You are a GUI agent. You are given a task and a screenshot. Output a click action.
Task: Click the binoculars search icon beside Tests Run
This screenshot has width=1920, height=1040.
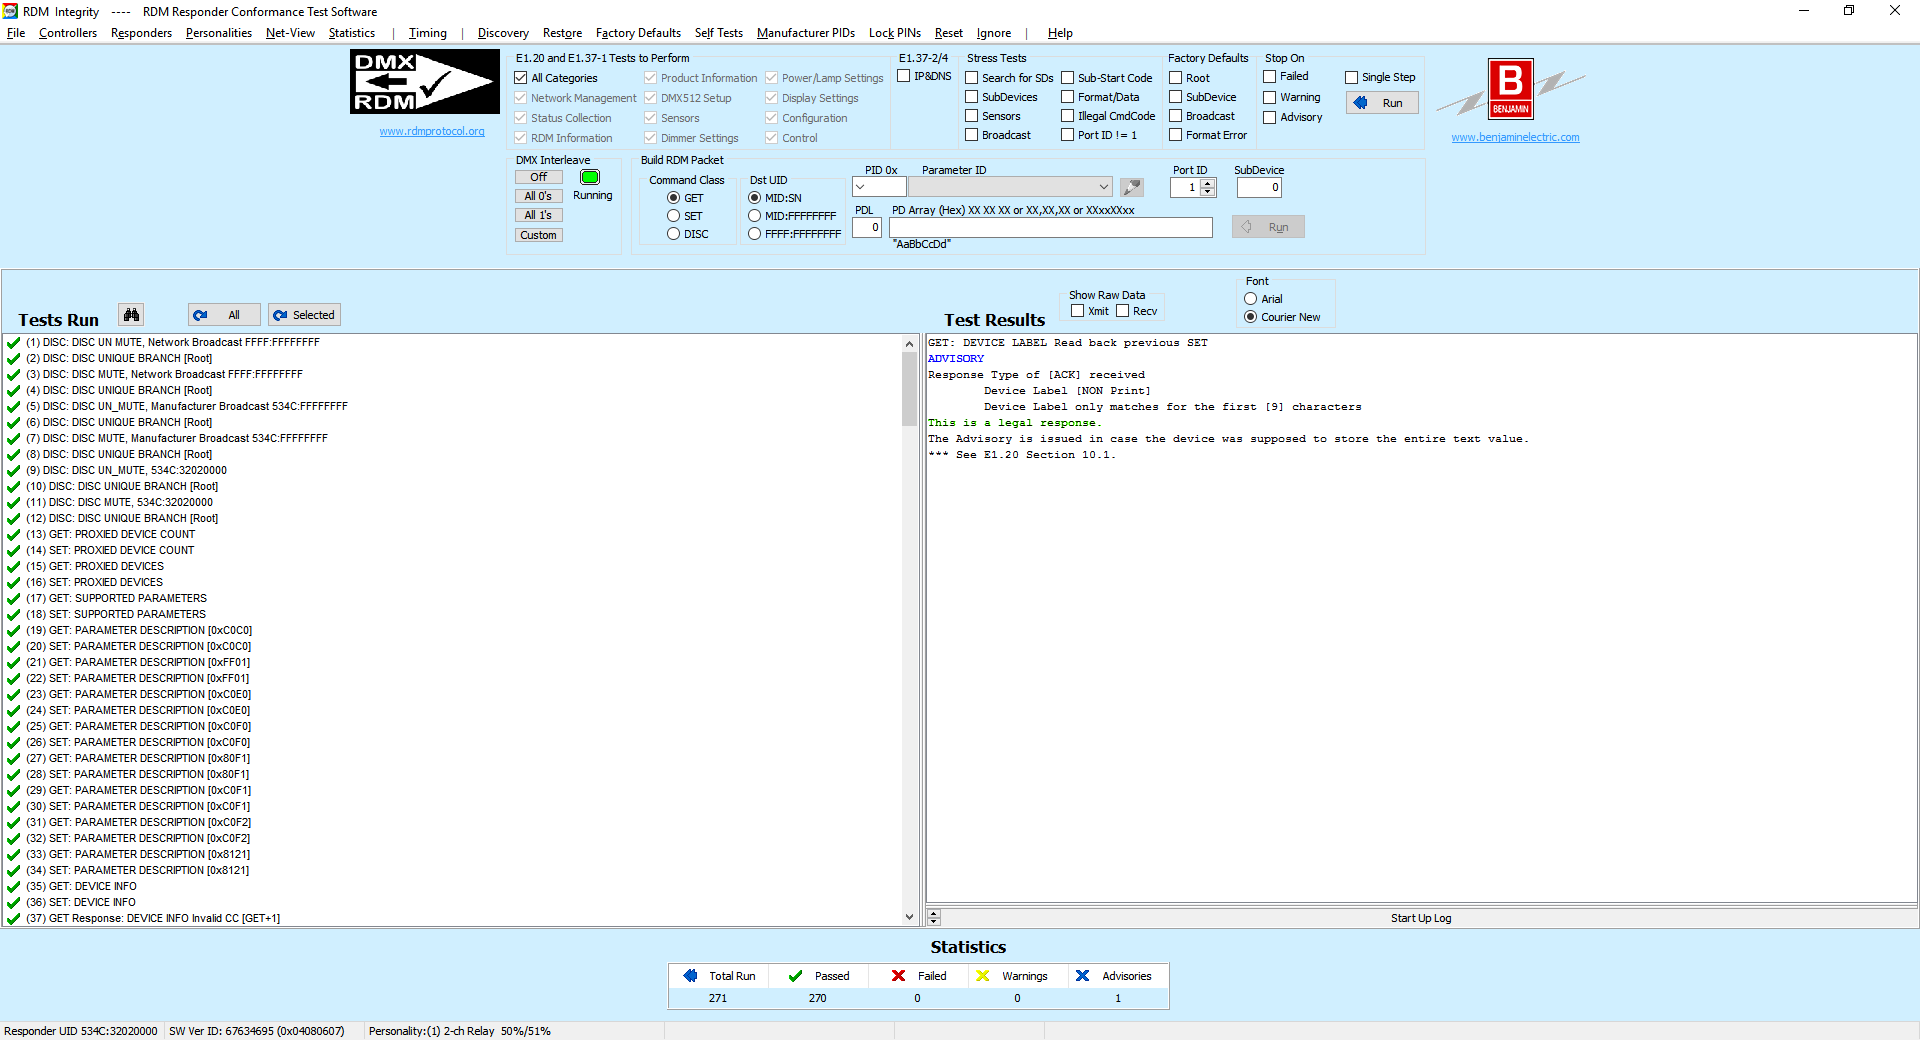131,315
